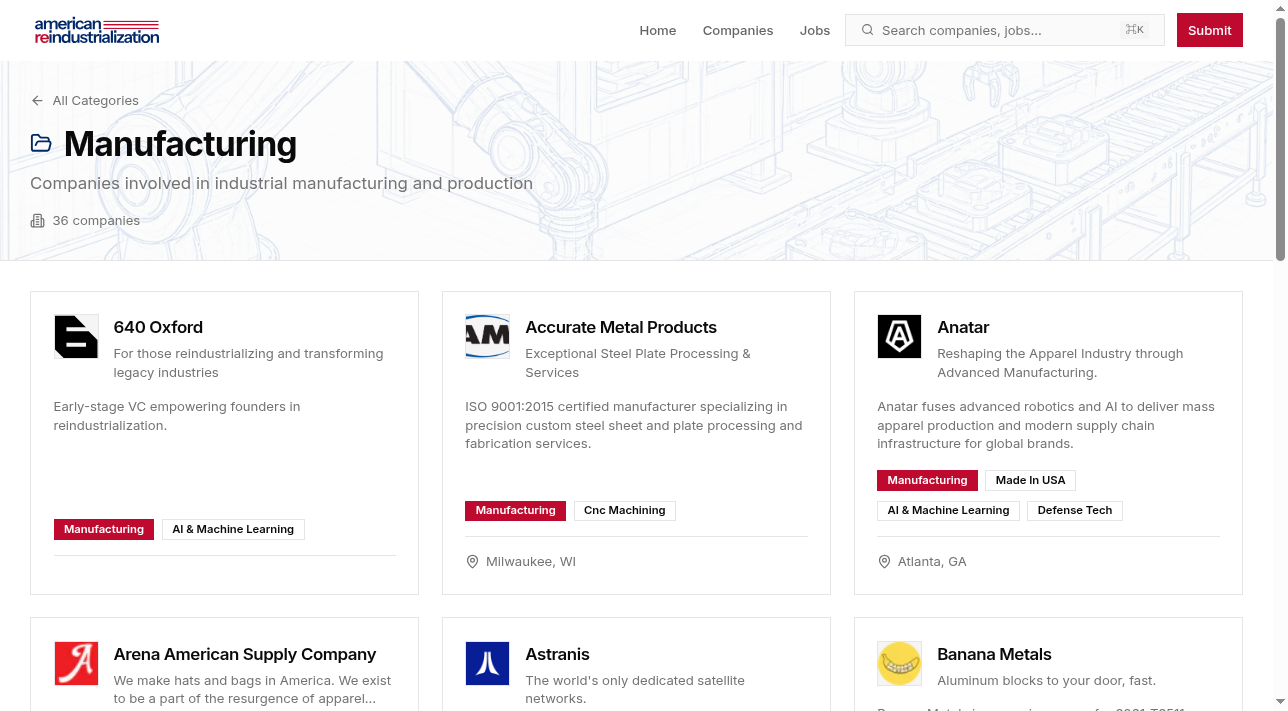The width and height of the screenshot is (1288, 711).
Task: Click the back arrow beside All Categories
Action: (x=37, y=100)
